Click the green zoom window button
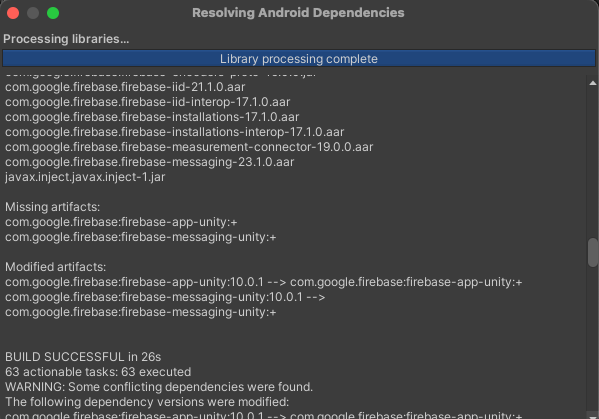Screen dimensions: 599x419 [x=53, y=13]
